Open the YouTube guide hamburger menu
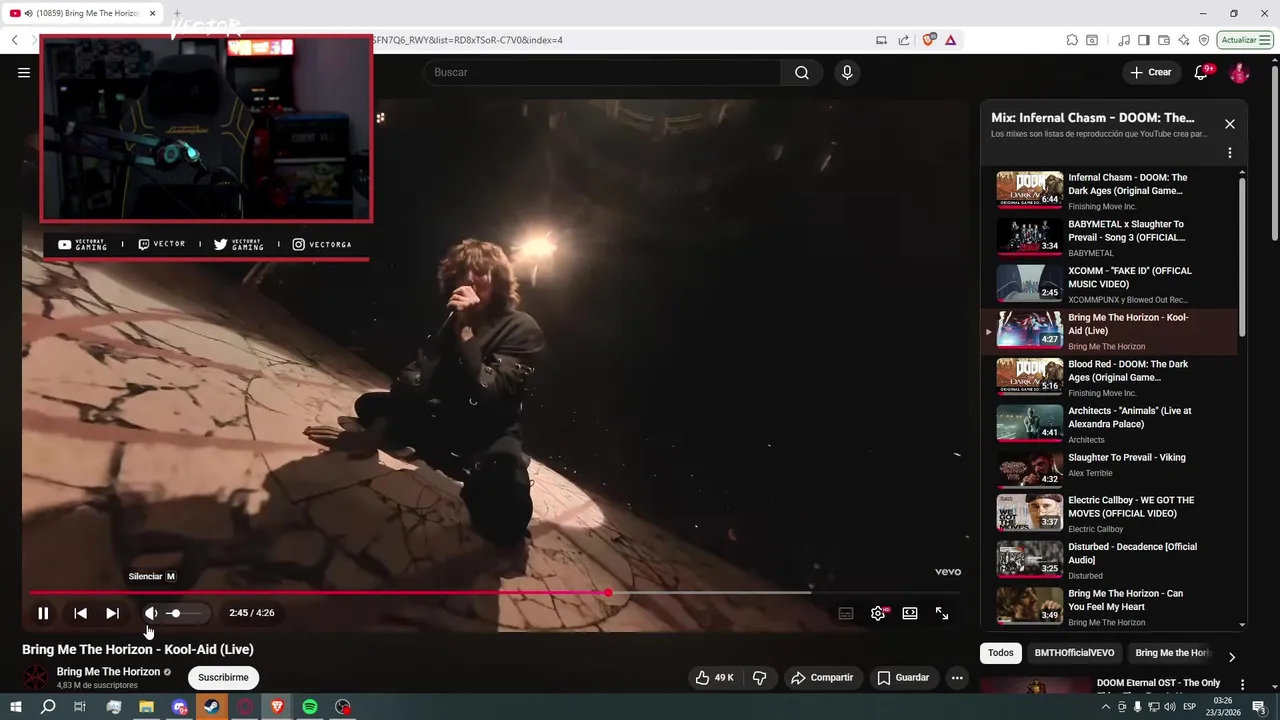 [24, 72]
